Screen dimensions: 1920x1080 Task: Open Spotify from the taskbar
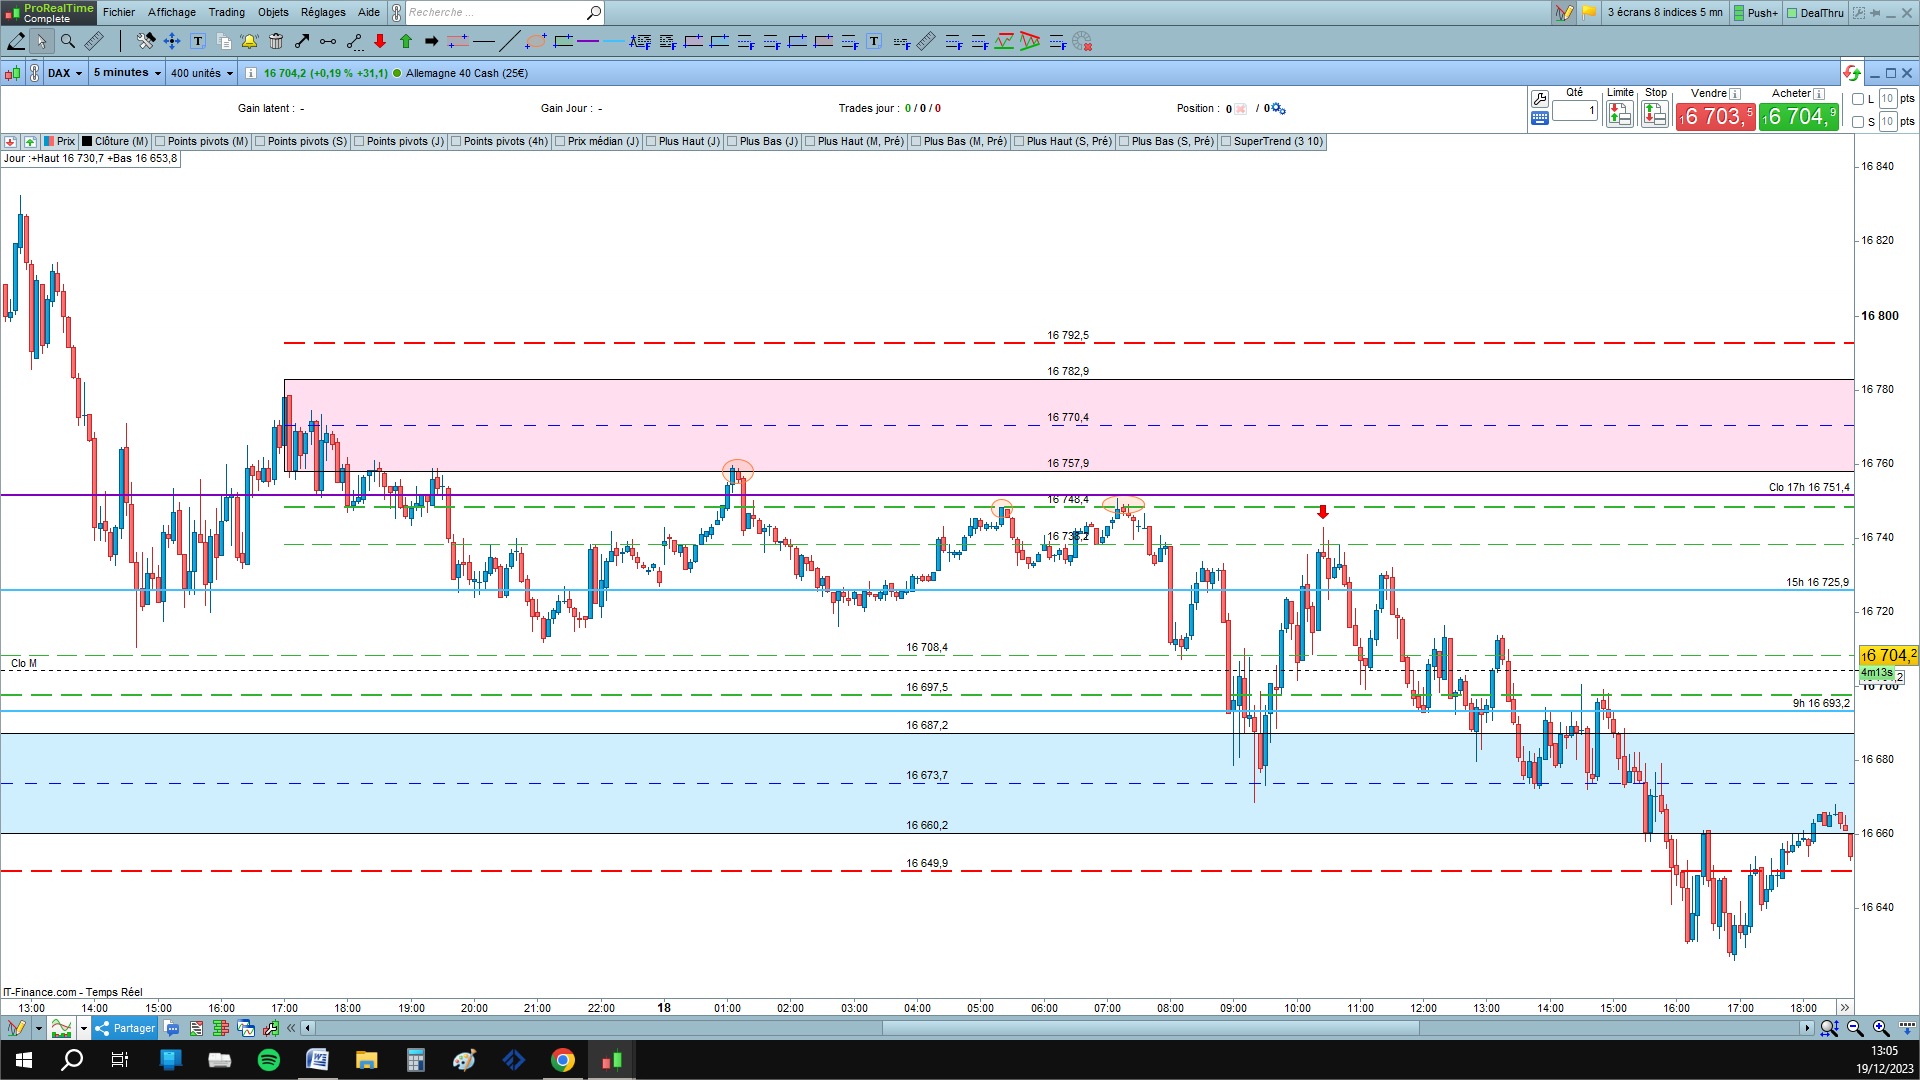click(x=269, y=1060)
